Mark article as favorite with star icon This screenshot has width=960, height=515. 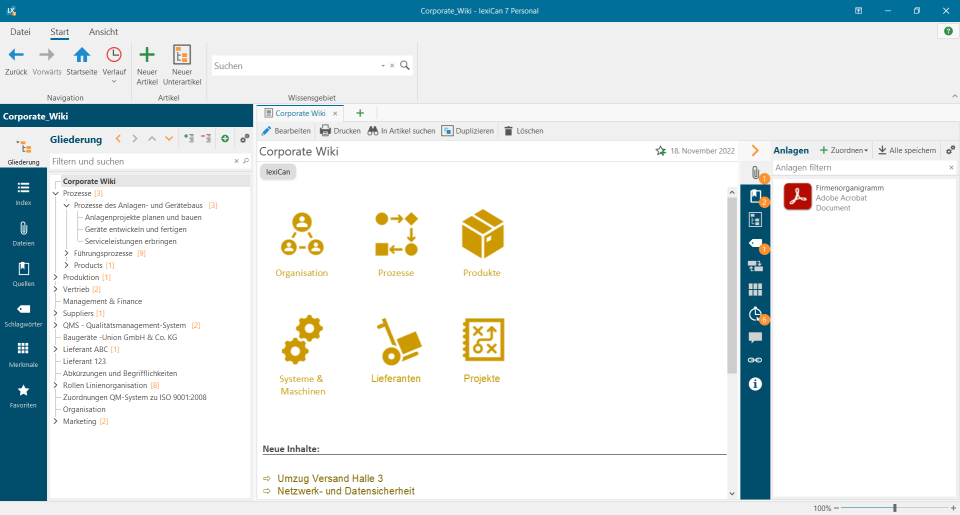click(x=661, y=151)
